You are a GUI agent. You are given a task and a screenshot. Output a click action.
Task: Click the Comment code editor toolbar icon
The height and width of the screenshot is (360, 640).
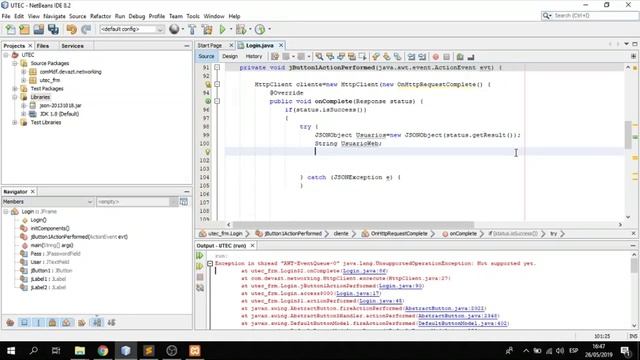tap(460, 57)
